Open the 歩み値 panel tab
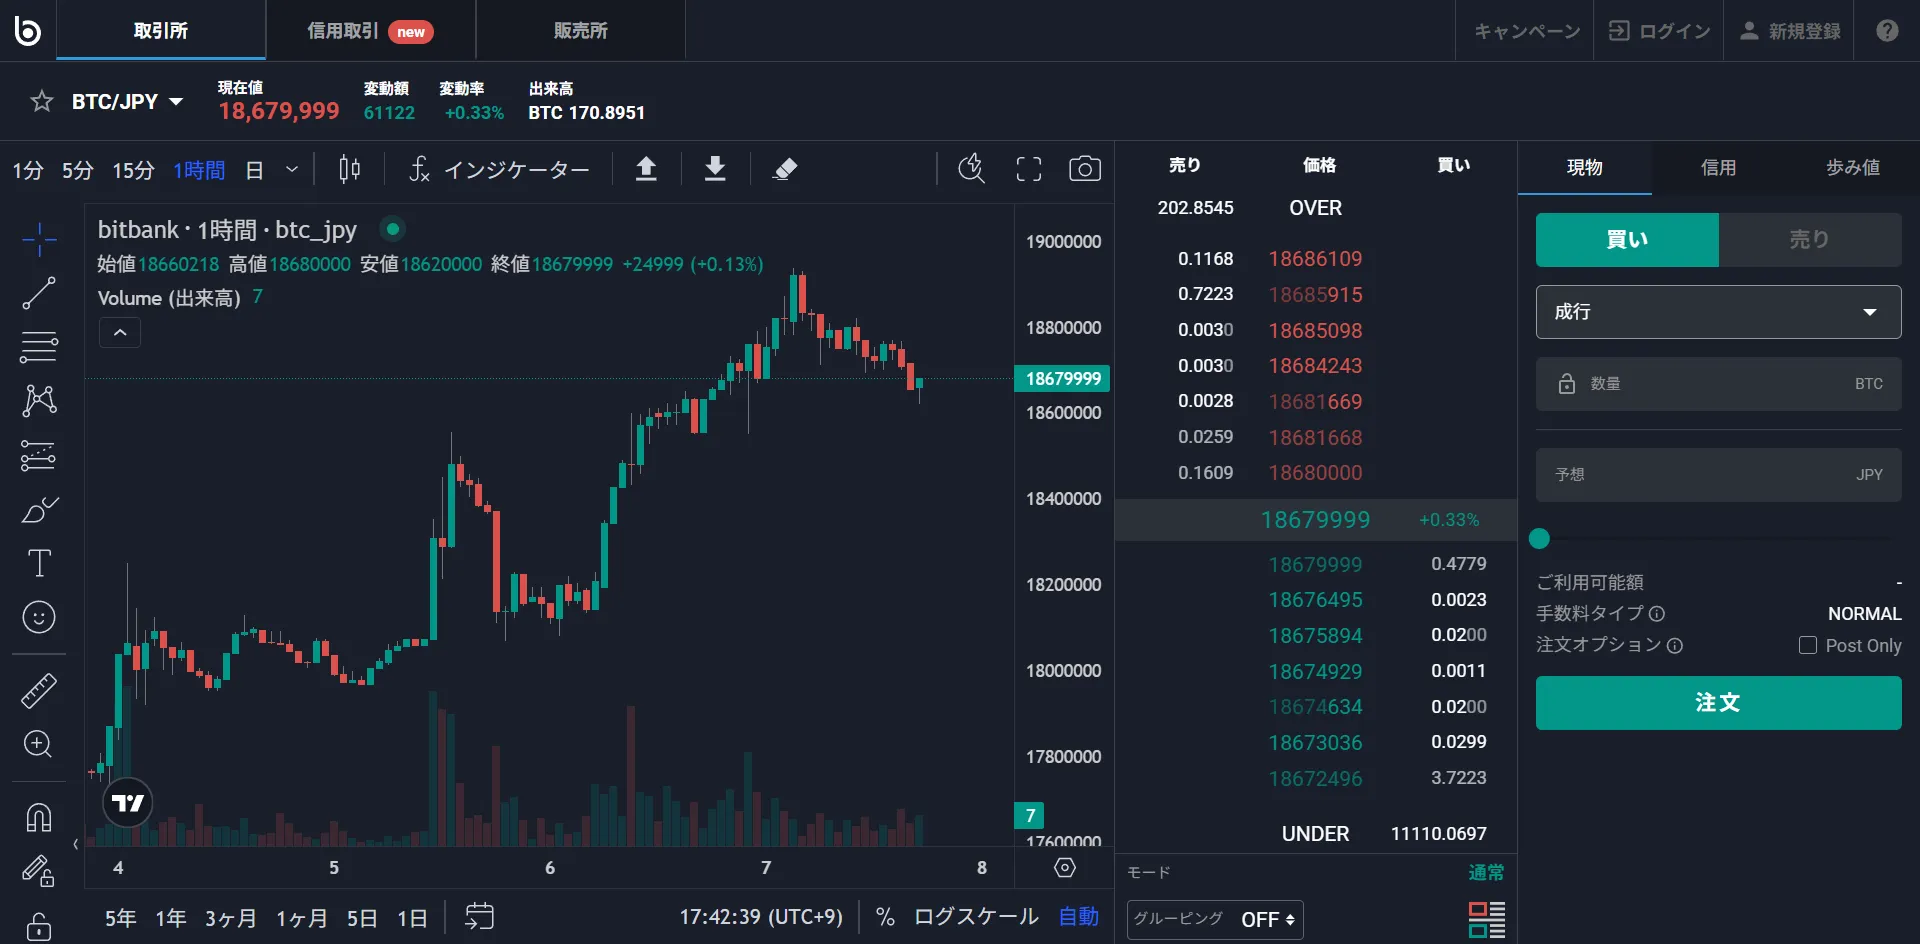This screenshot has width=1920, height=944. click(1851, 167)
